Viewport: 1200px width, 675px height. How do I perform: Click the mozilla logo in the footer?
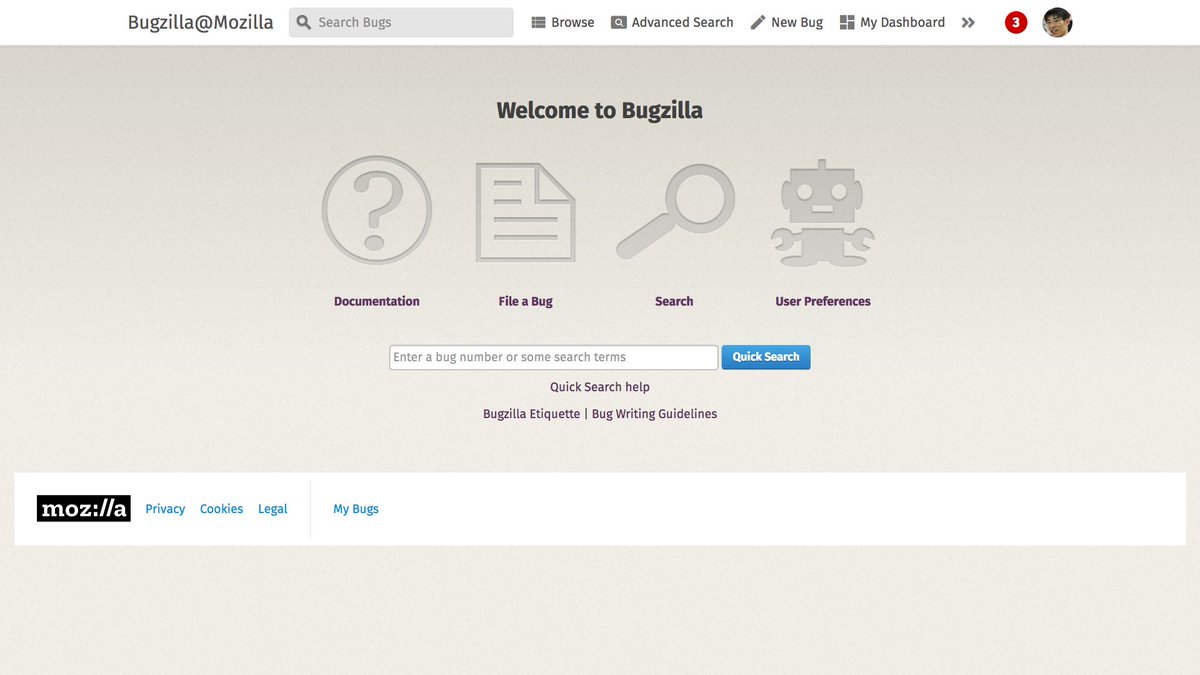84,508
